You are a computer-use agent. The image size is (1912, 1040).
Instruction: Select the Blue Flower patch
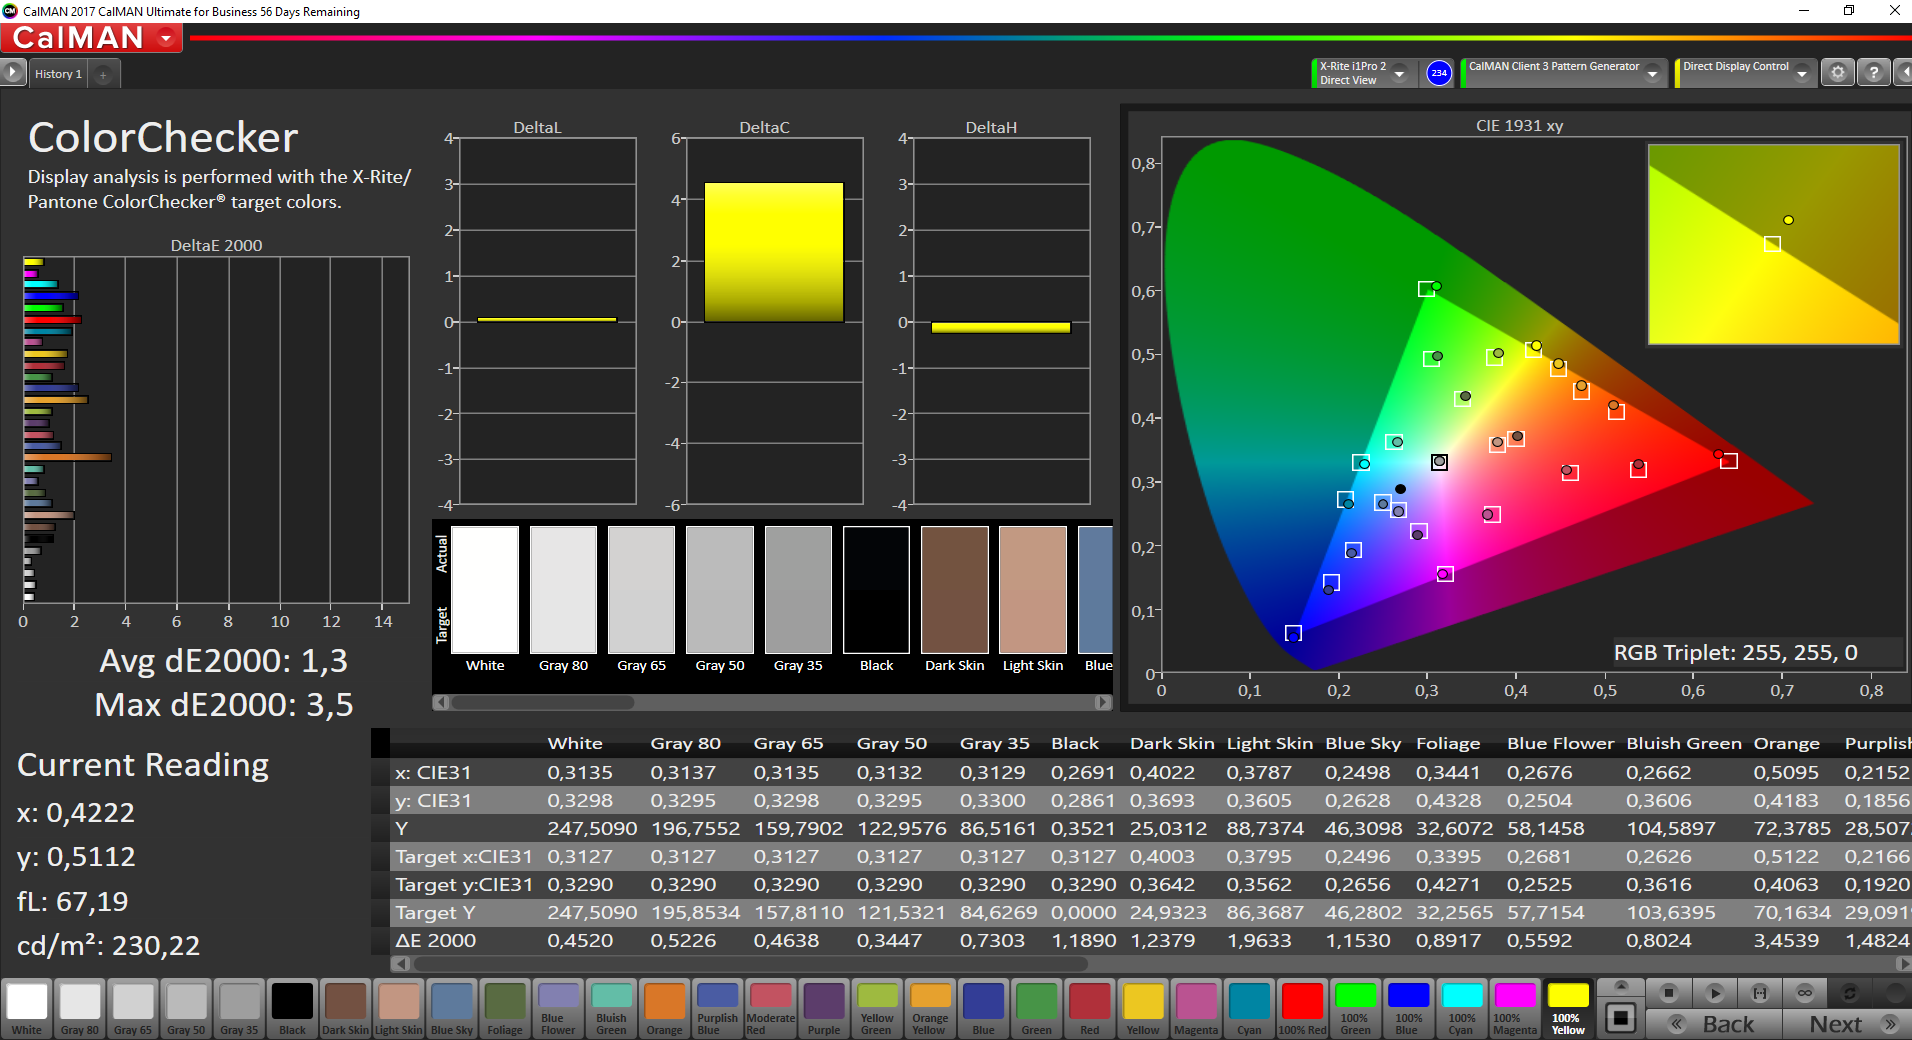coord(558,1008)
